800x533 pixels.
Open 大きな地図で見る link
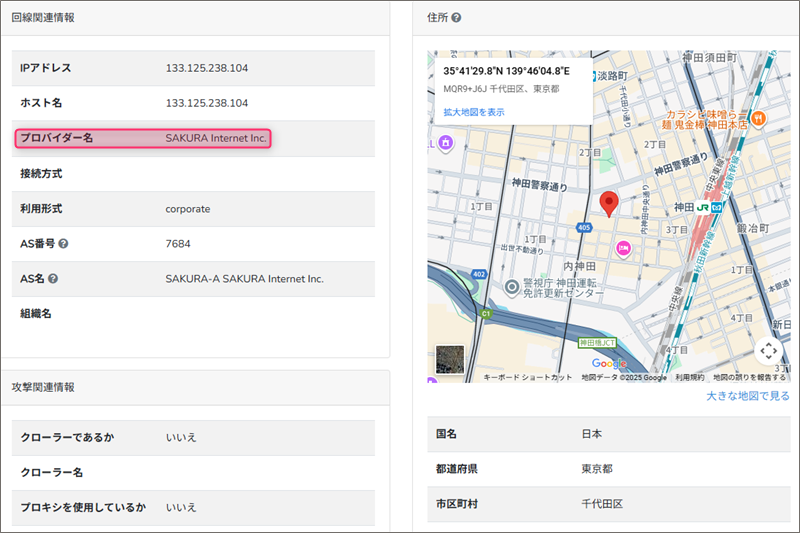(747, 396)
